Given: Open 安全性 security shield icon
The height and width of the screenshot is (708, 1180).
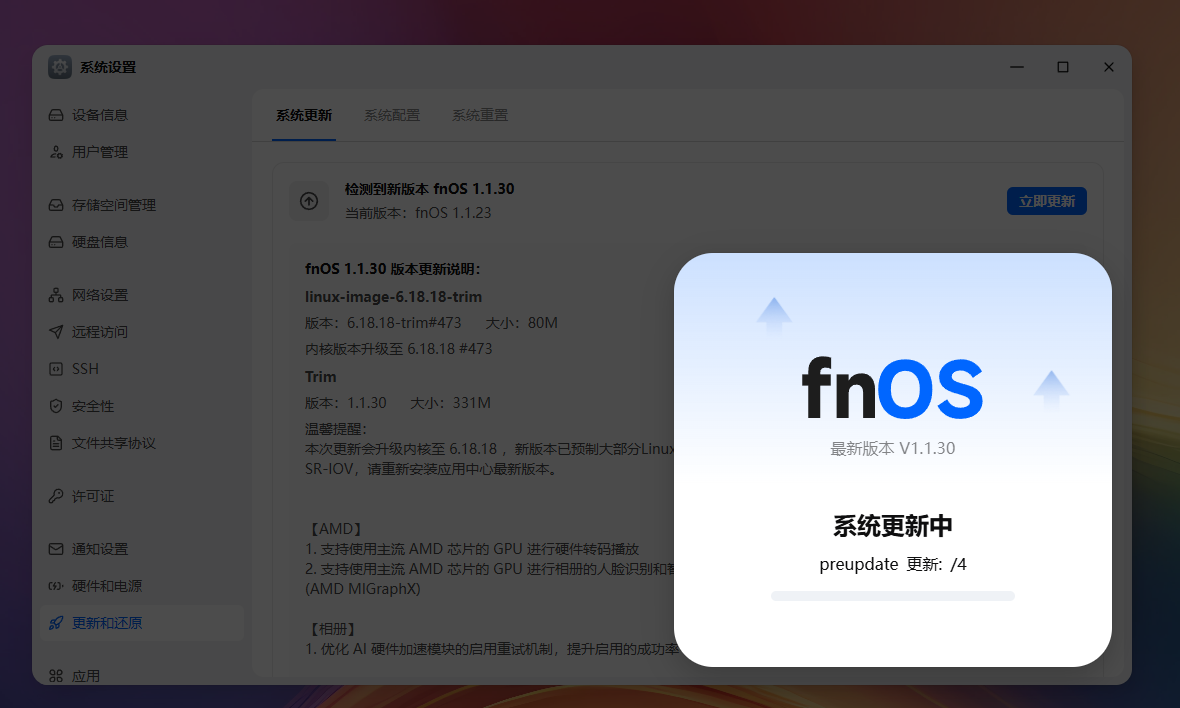Looking at the screenshot, I should pos(55,405).
